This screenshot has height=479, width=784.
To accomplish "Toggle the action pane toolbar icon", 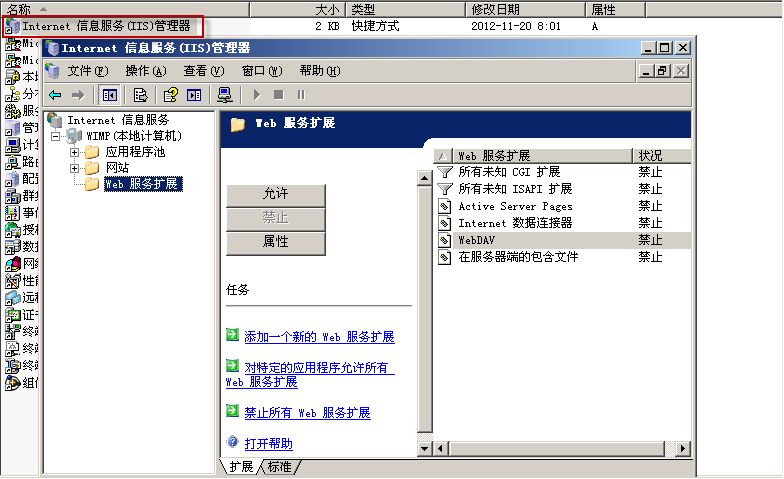I will (194, 95).
